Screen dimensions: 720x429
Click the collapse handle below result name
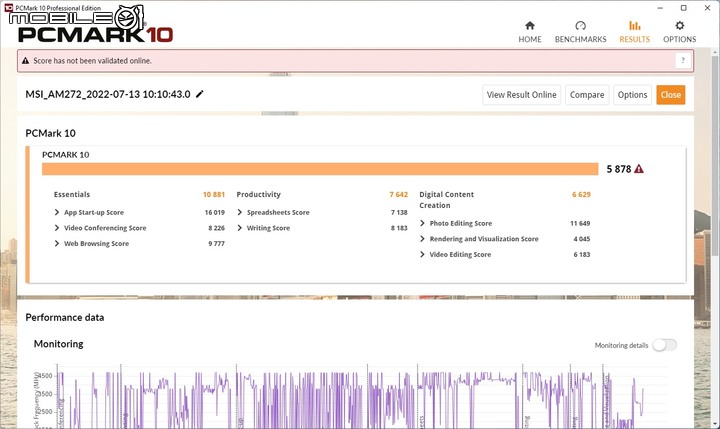[x=280, y=113]
